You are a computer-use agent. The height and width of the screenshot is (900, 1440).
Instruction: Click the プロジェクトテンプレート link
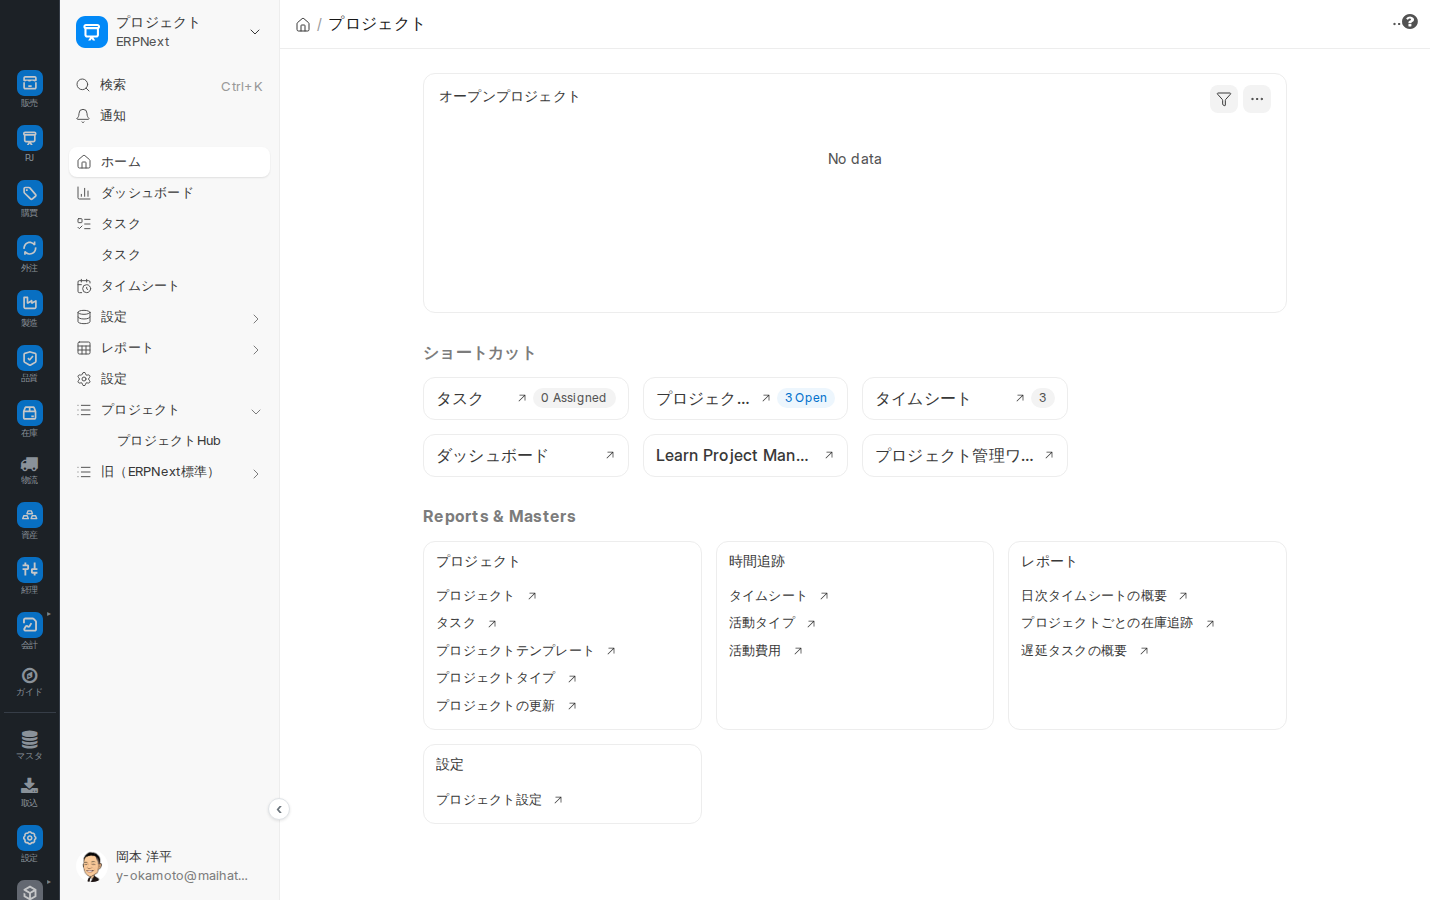click(515, 651)
